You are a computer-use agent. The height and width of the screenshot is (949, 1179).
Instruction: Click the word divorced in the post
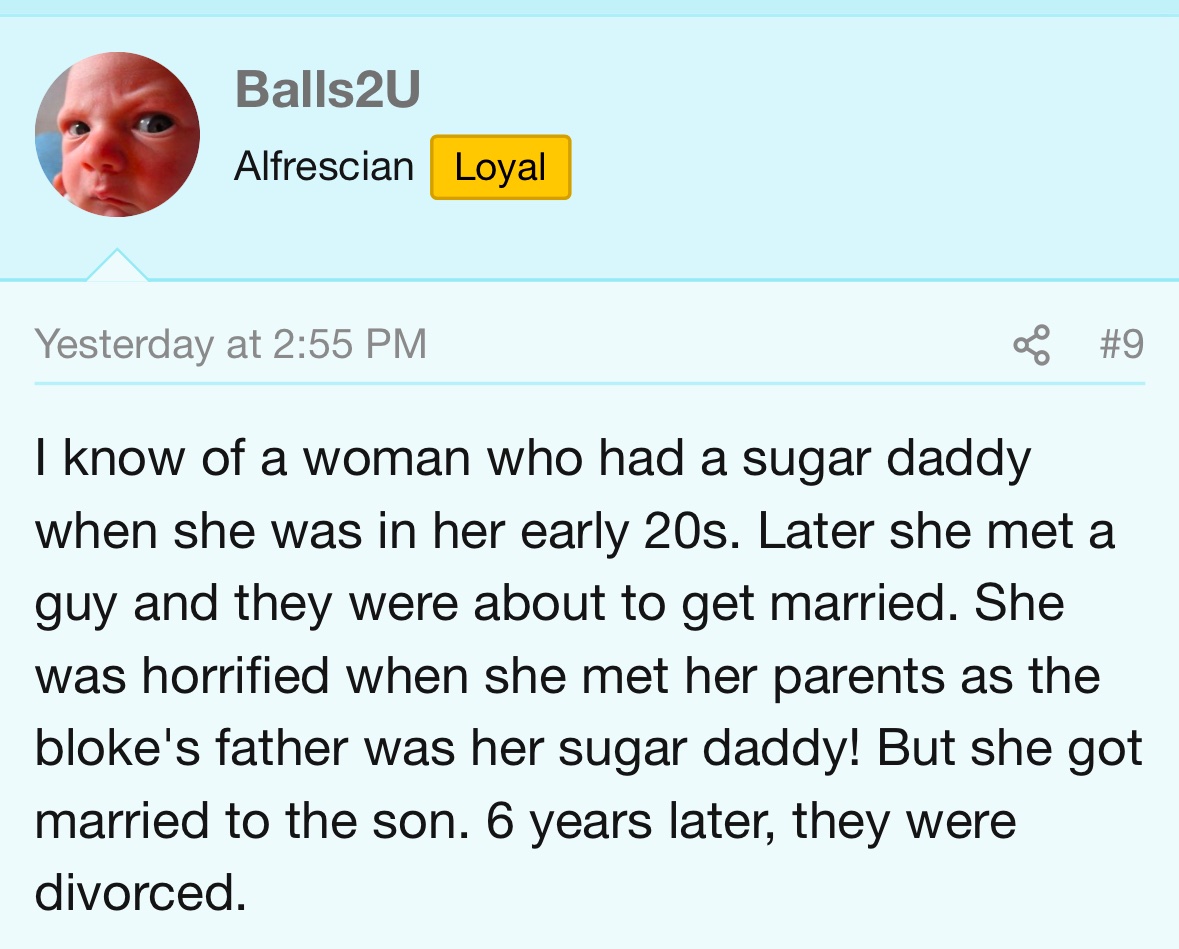140,893
